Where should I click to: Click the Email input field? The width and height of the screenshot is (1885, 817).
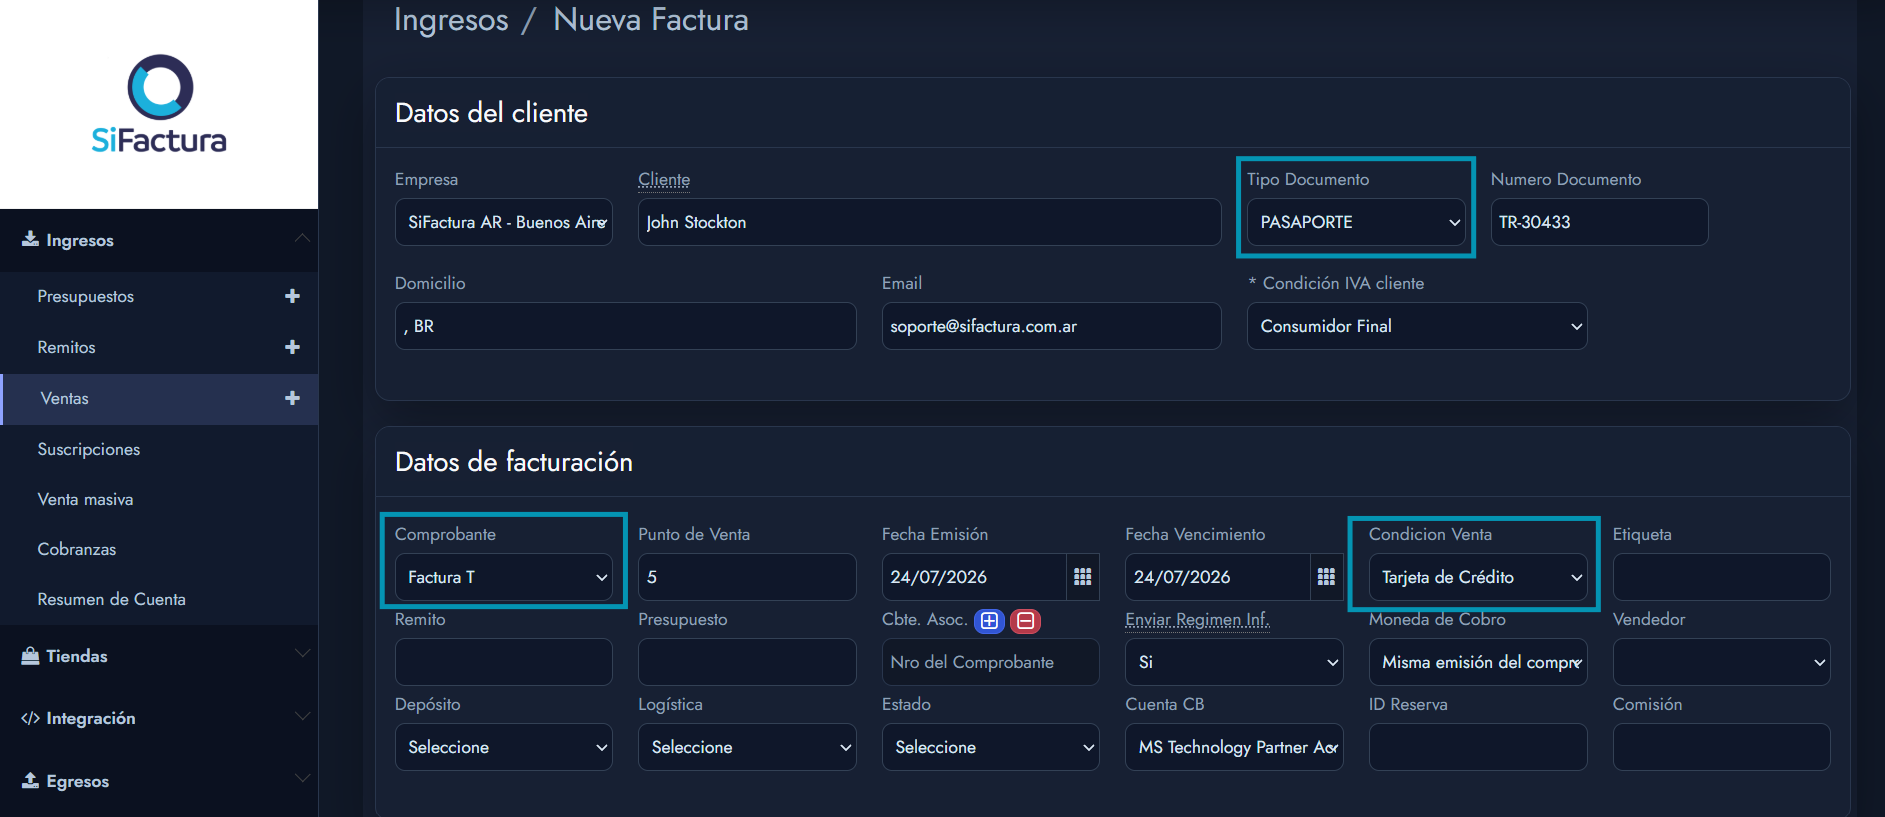[1051, 326]
